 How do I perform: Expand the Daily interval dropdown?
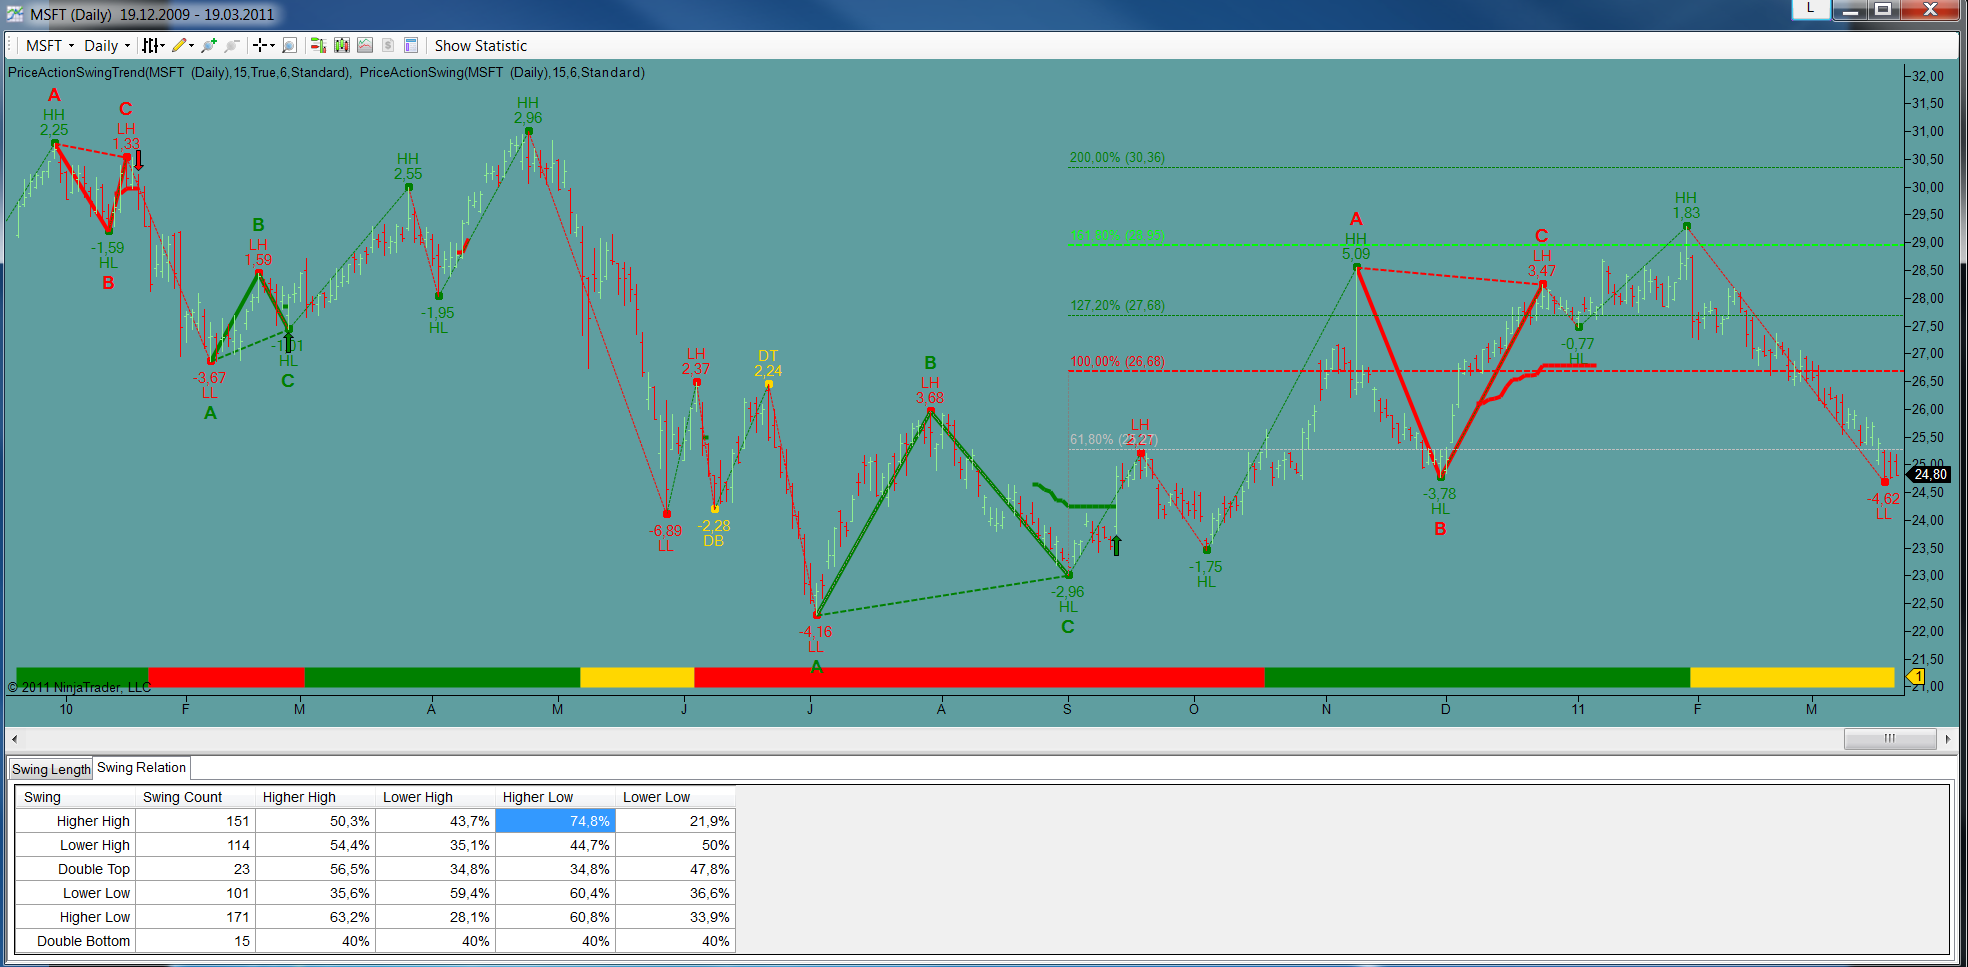click(107, 45)
